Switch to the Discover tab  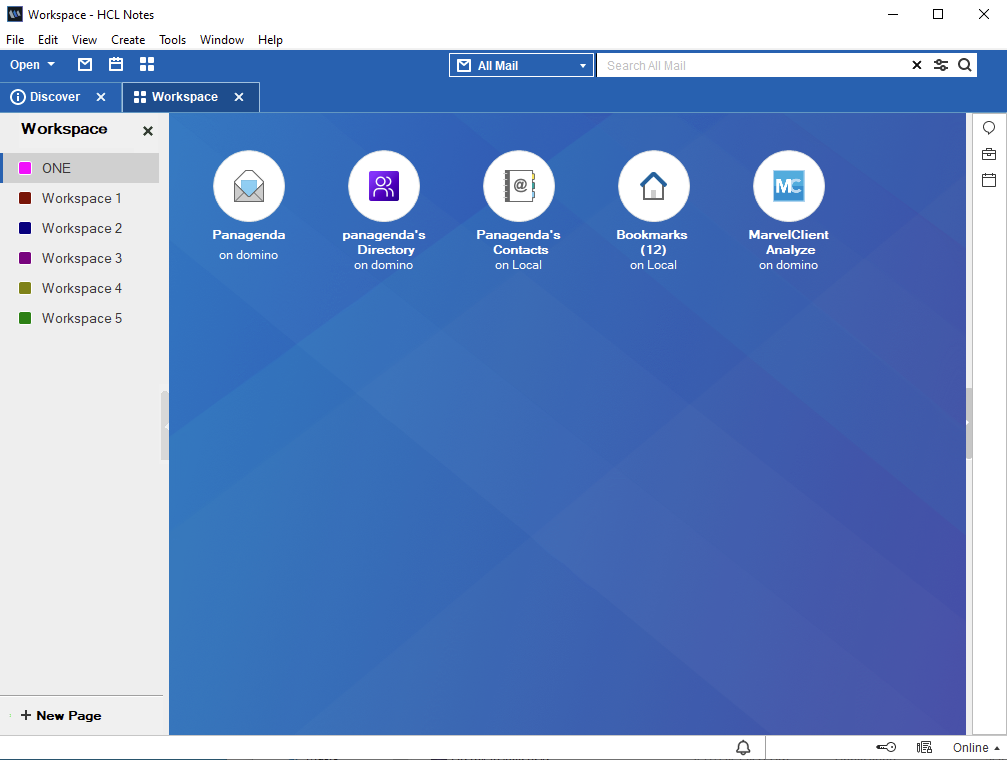coord(54,97)
